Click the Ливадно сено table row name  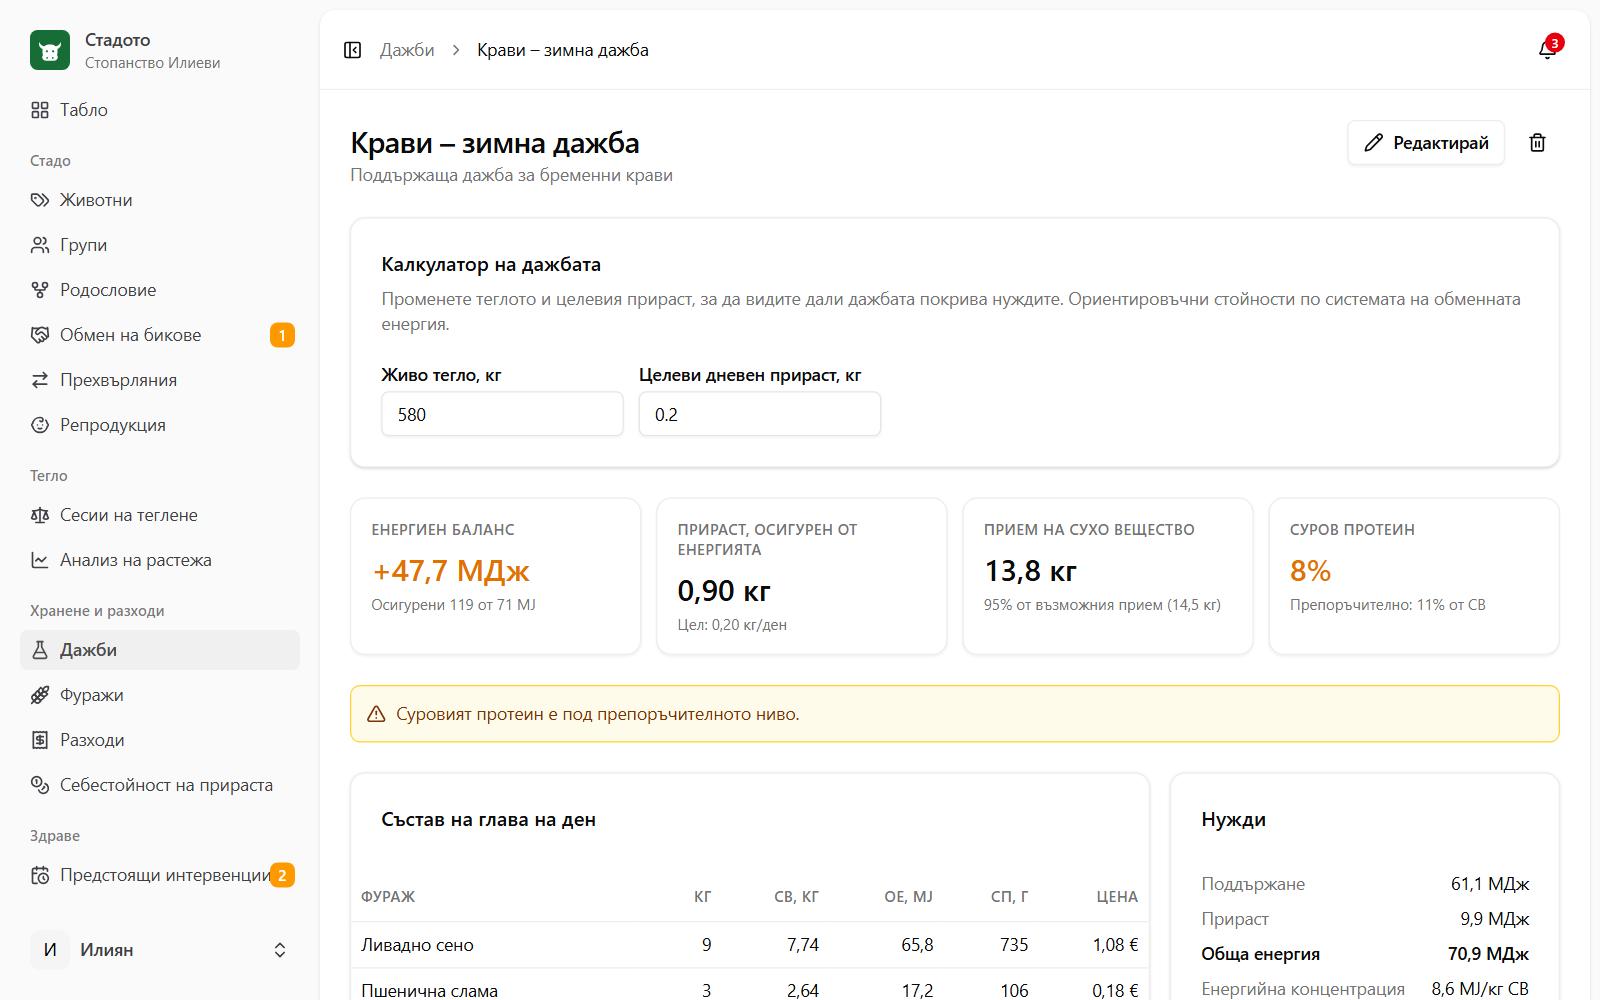point(417,945)
